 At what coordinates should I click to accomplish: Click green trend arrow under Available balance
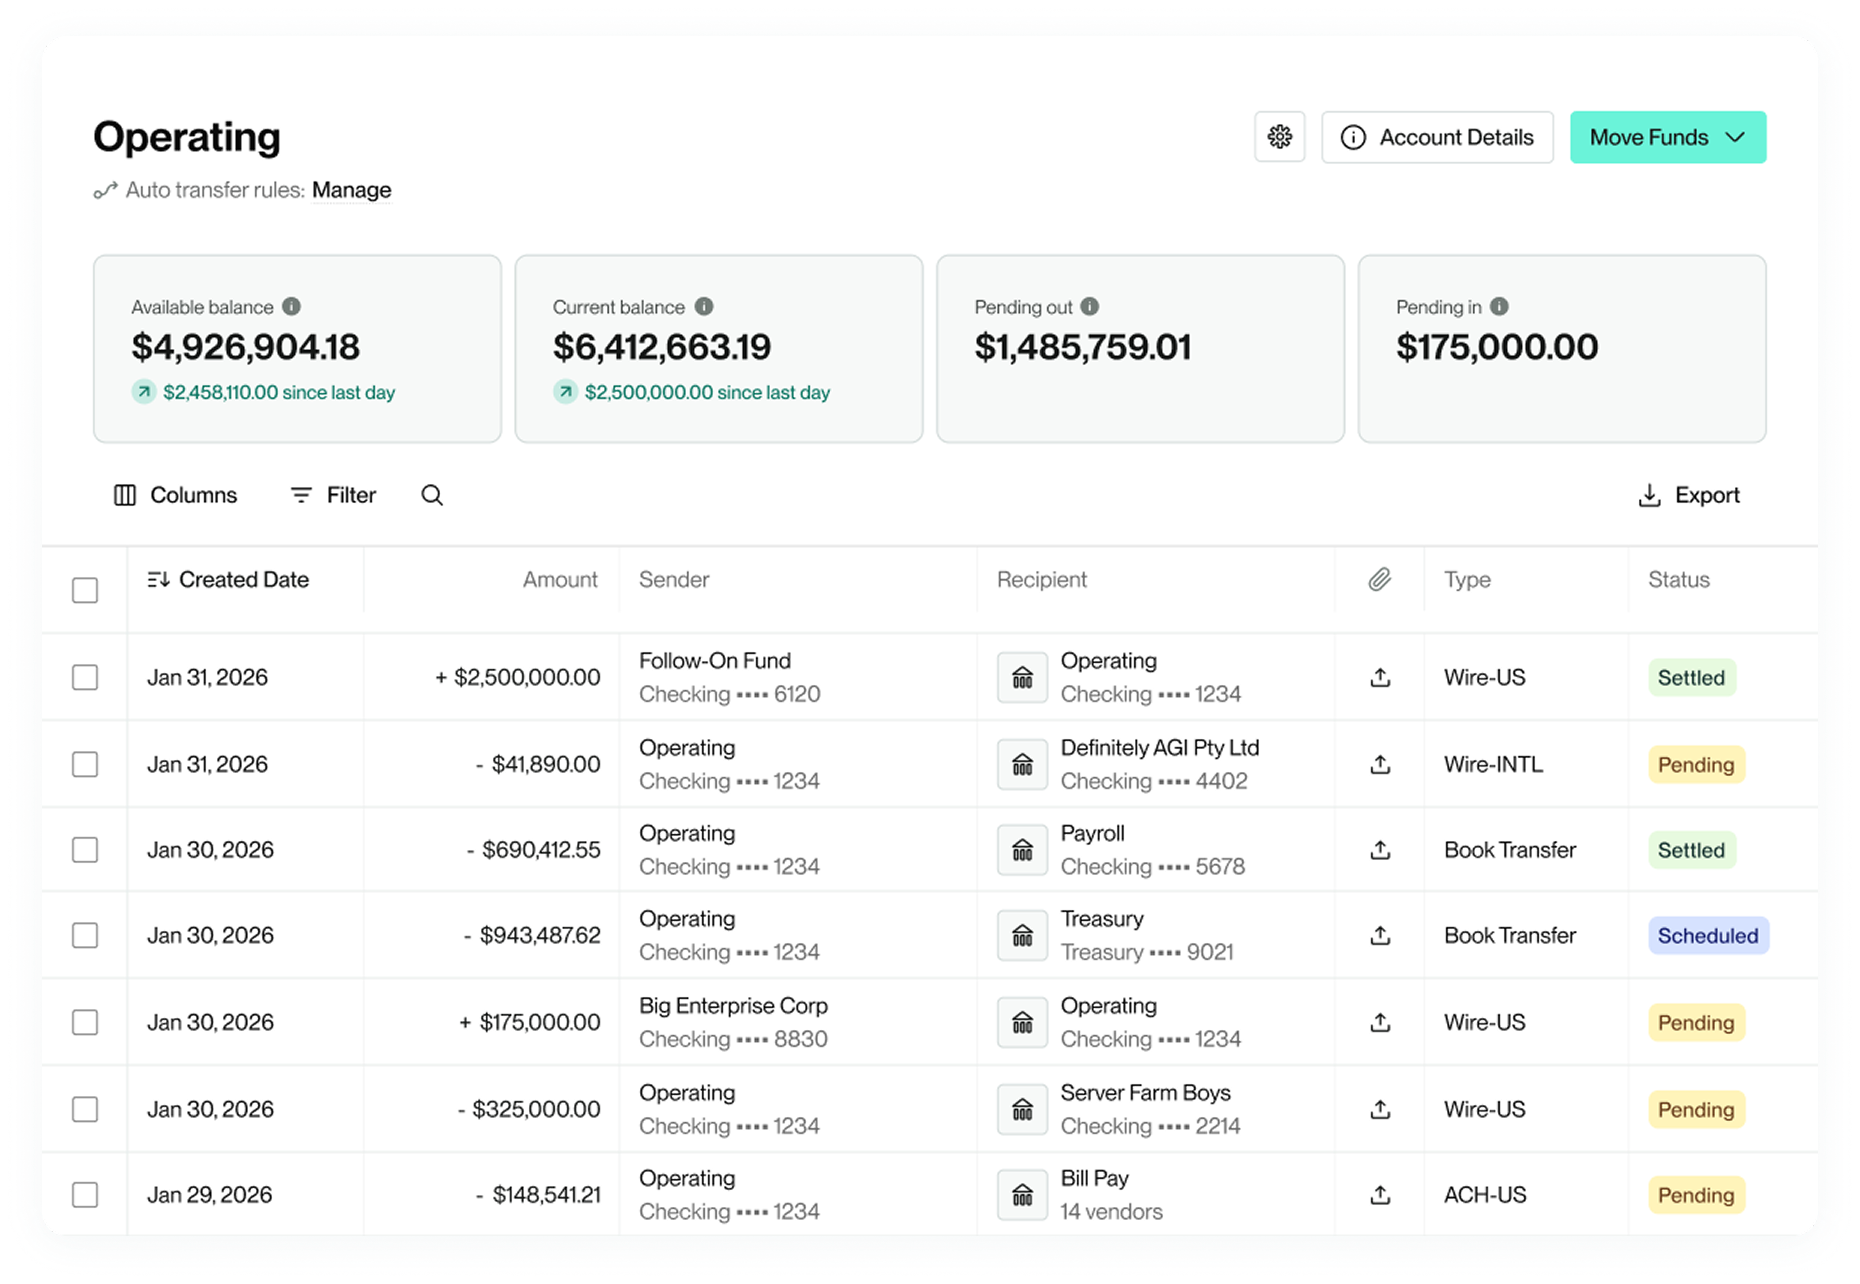coord(144,392)
